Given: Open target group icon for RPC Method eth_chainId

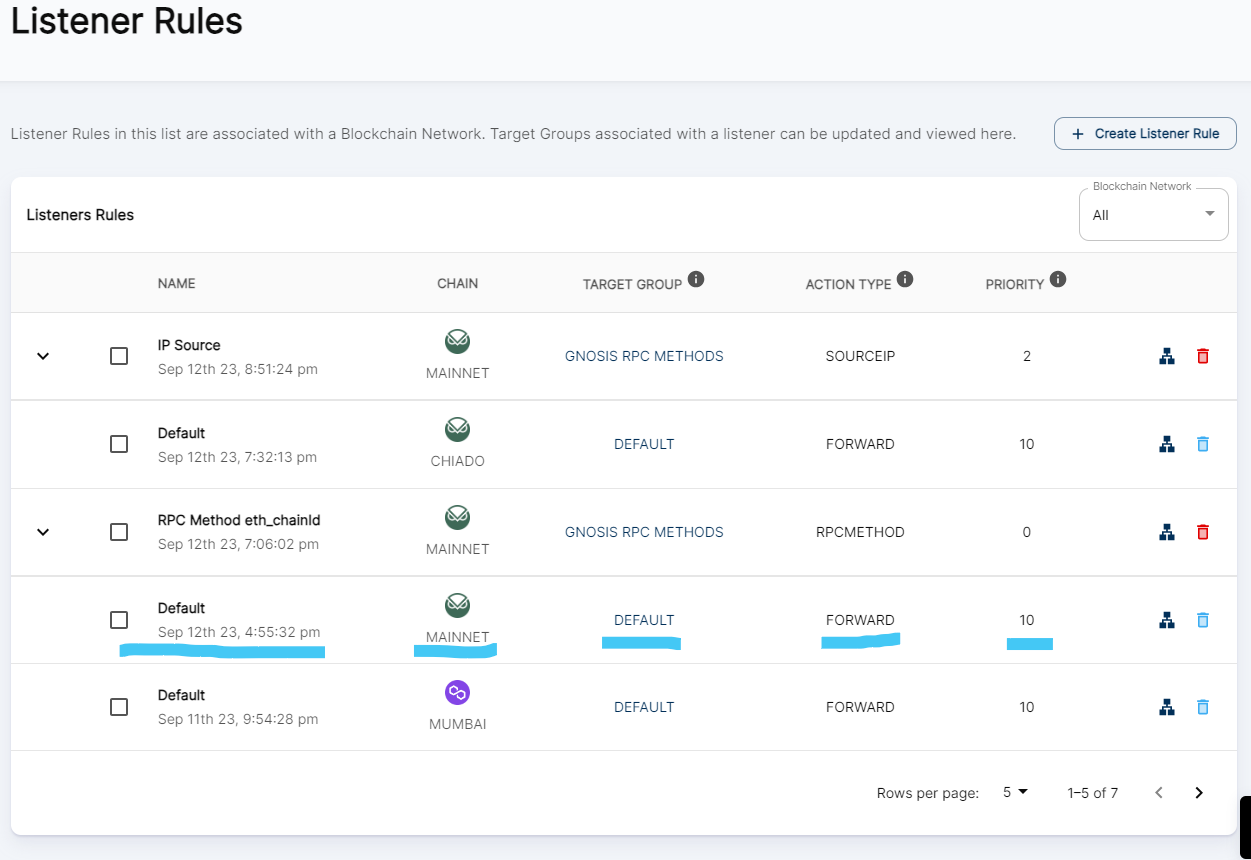Looking at the screenshot, I should (x=1166, y=532).
